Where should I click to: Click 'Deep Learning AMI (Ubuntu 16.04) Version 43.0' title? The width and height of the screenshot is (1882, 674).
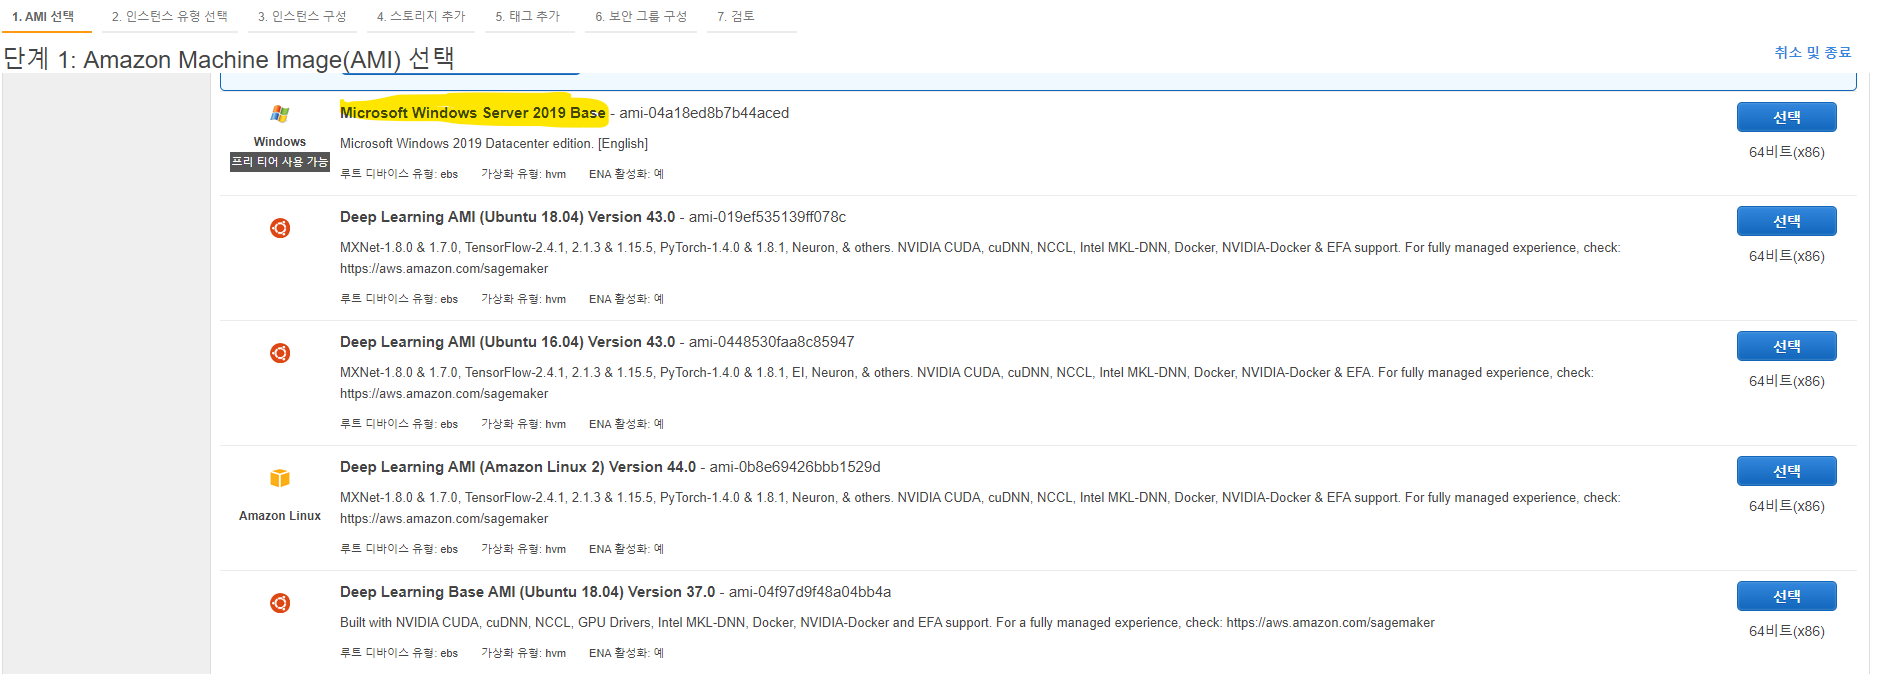[x=508, y=342]
